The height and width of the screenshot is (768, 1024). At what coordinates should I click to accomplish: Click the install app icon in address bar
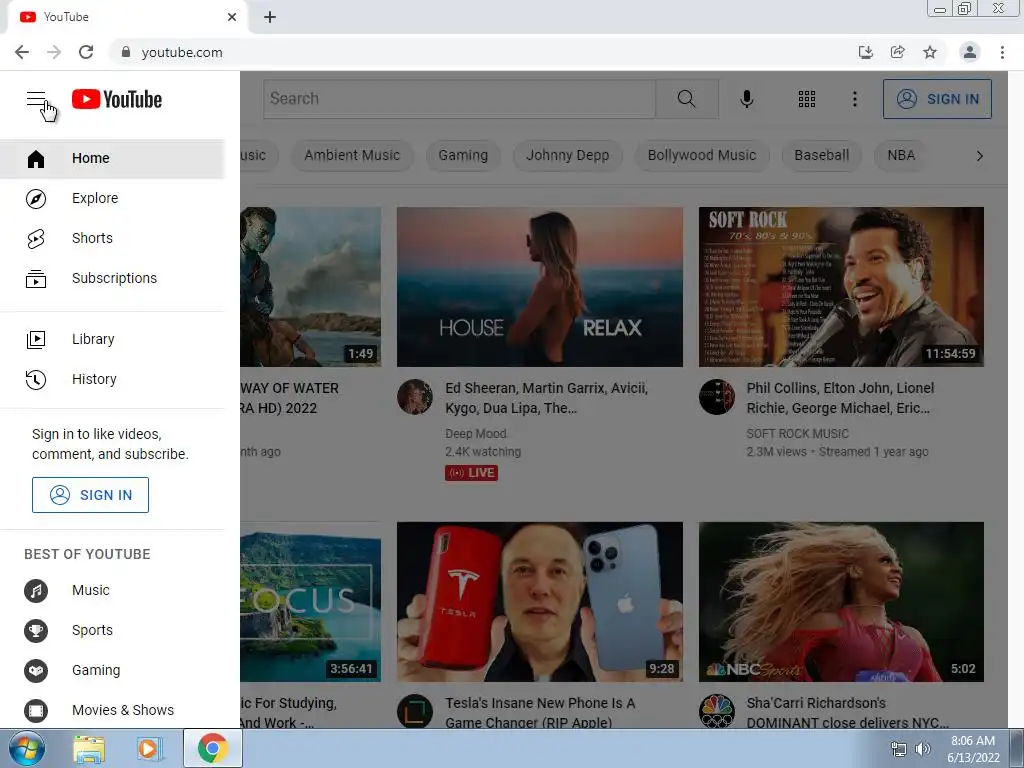(865, 52)
